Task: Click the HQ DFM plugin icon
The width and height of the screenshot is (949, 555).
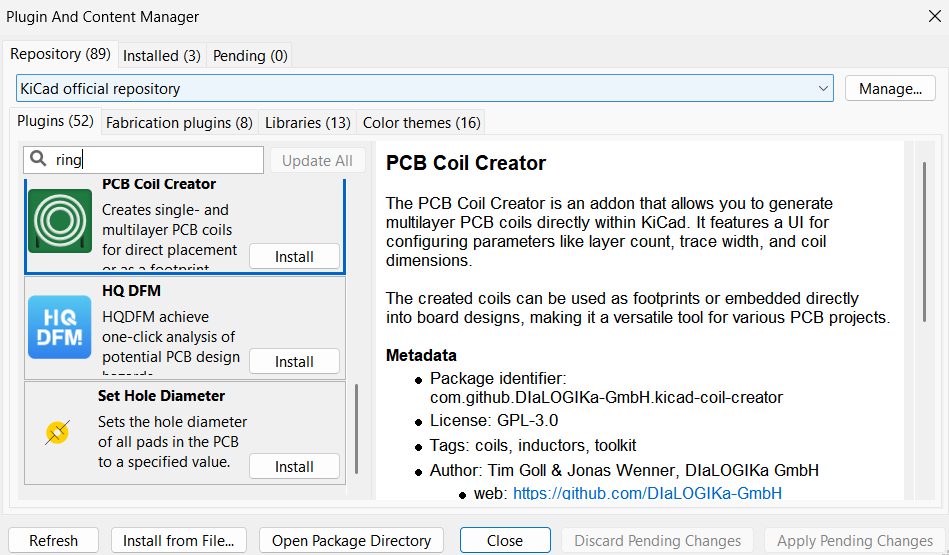Action: [x=60, y=327]
